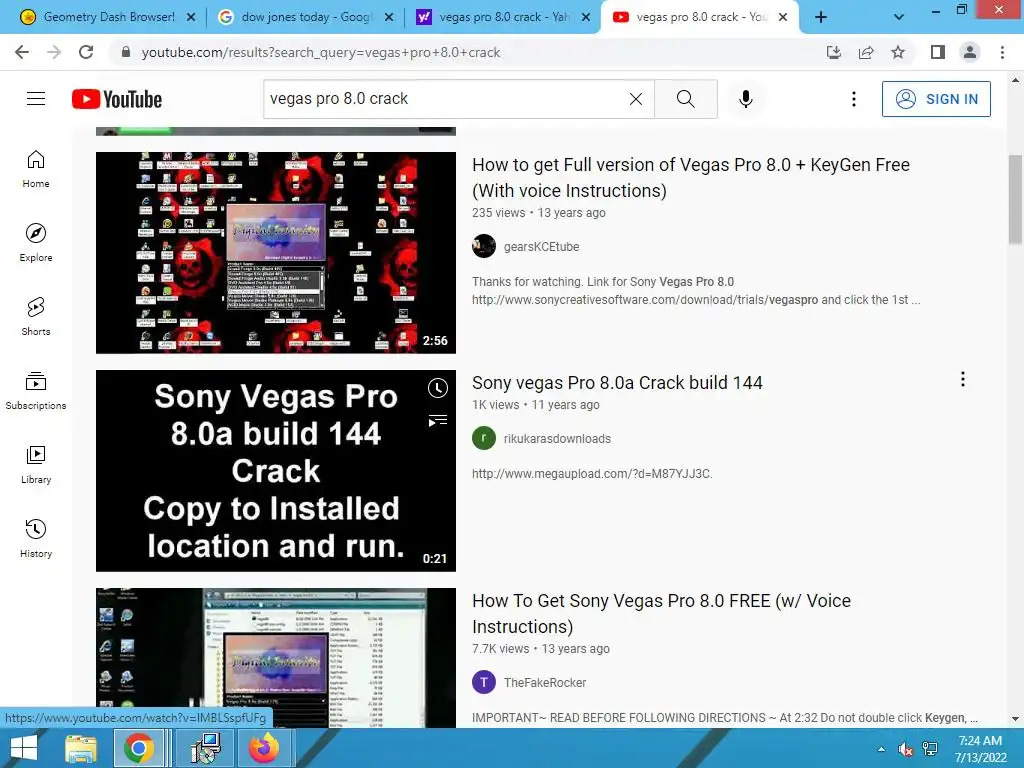Open gearsKCEtube channel name link
1024x768 pixels.
click(541, 247)
